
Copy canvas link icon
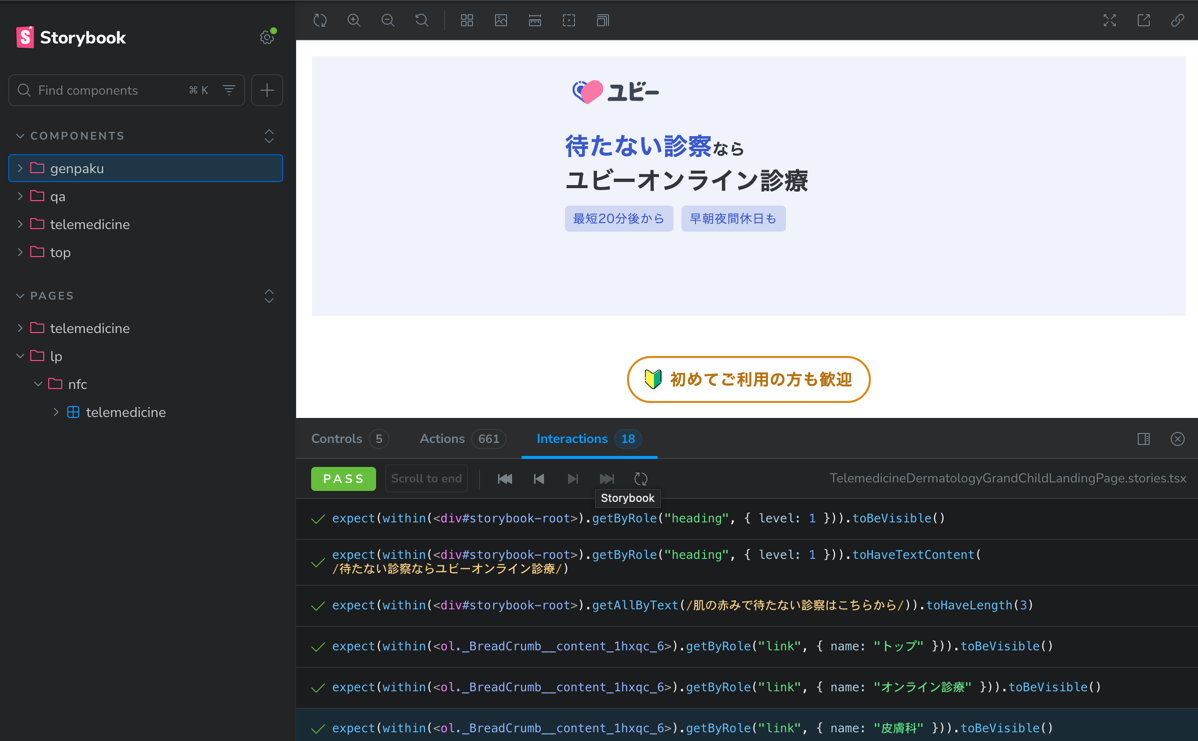[x=1177, y=21]
